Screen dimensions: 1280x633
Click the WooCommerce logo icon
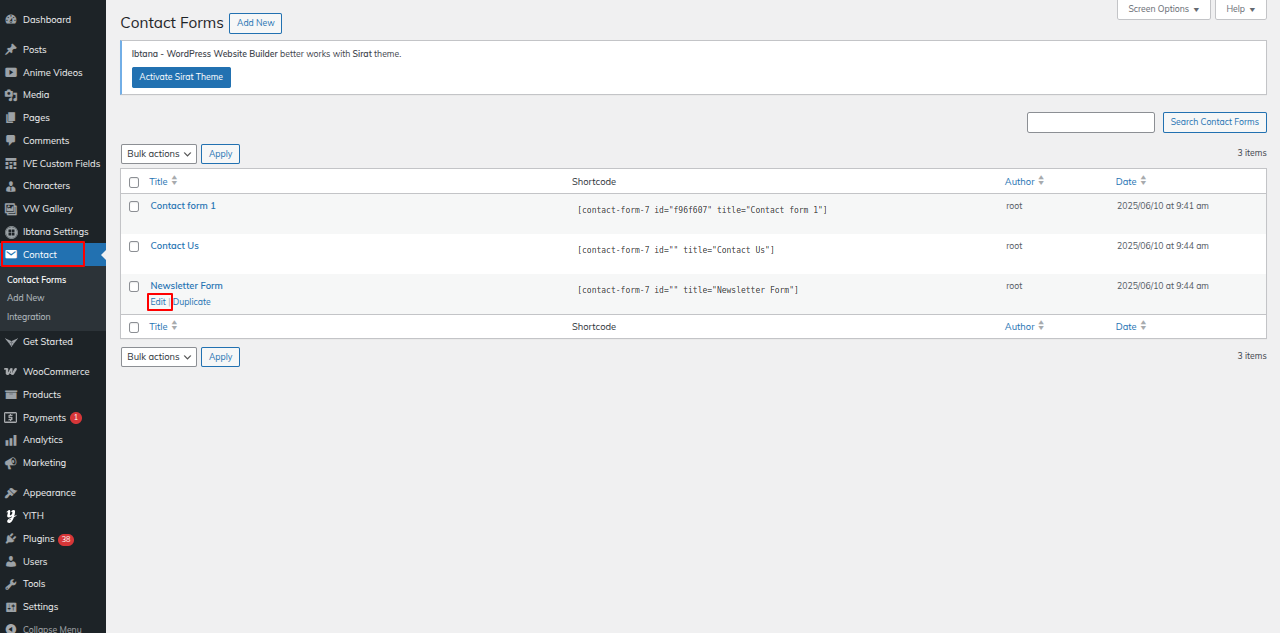click(11, 372)
